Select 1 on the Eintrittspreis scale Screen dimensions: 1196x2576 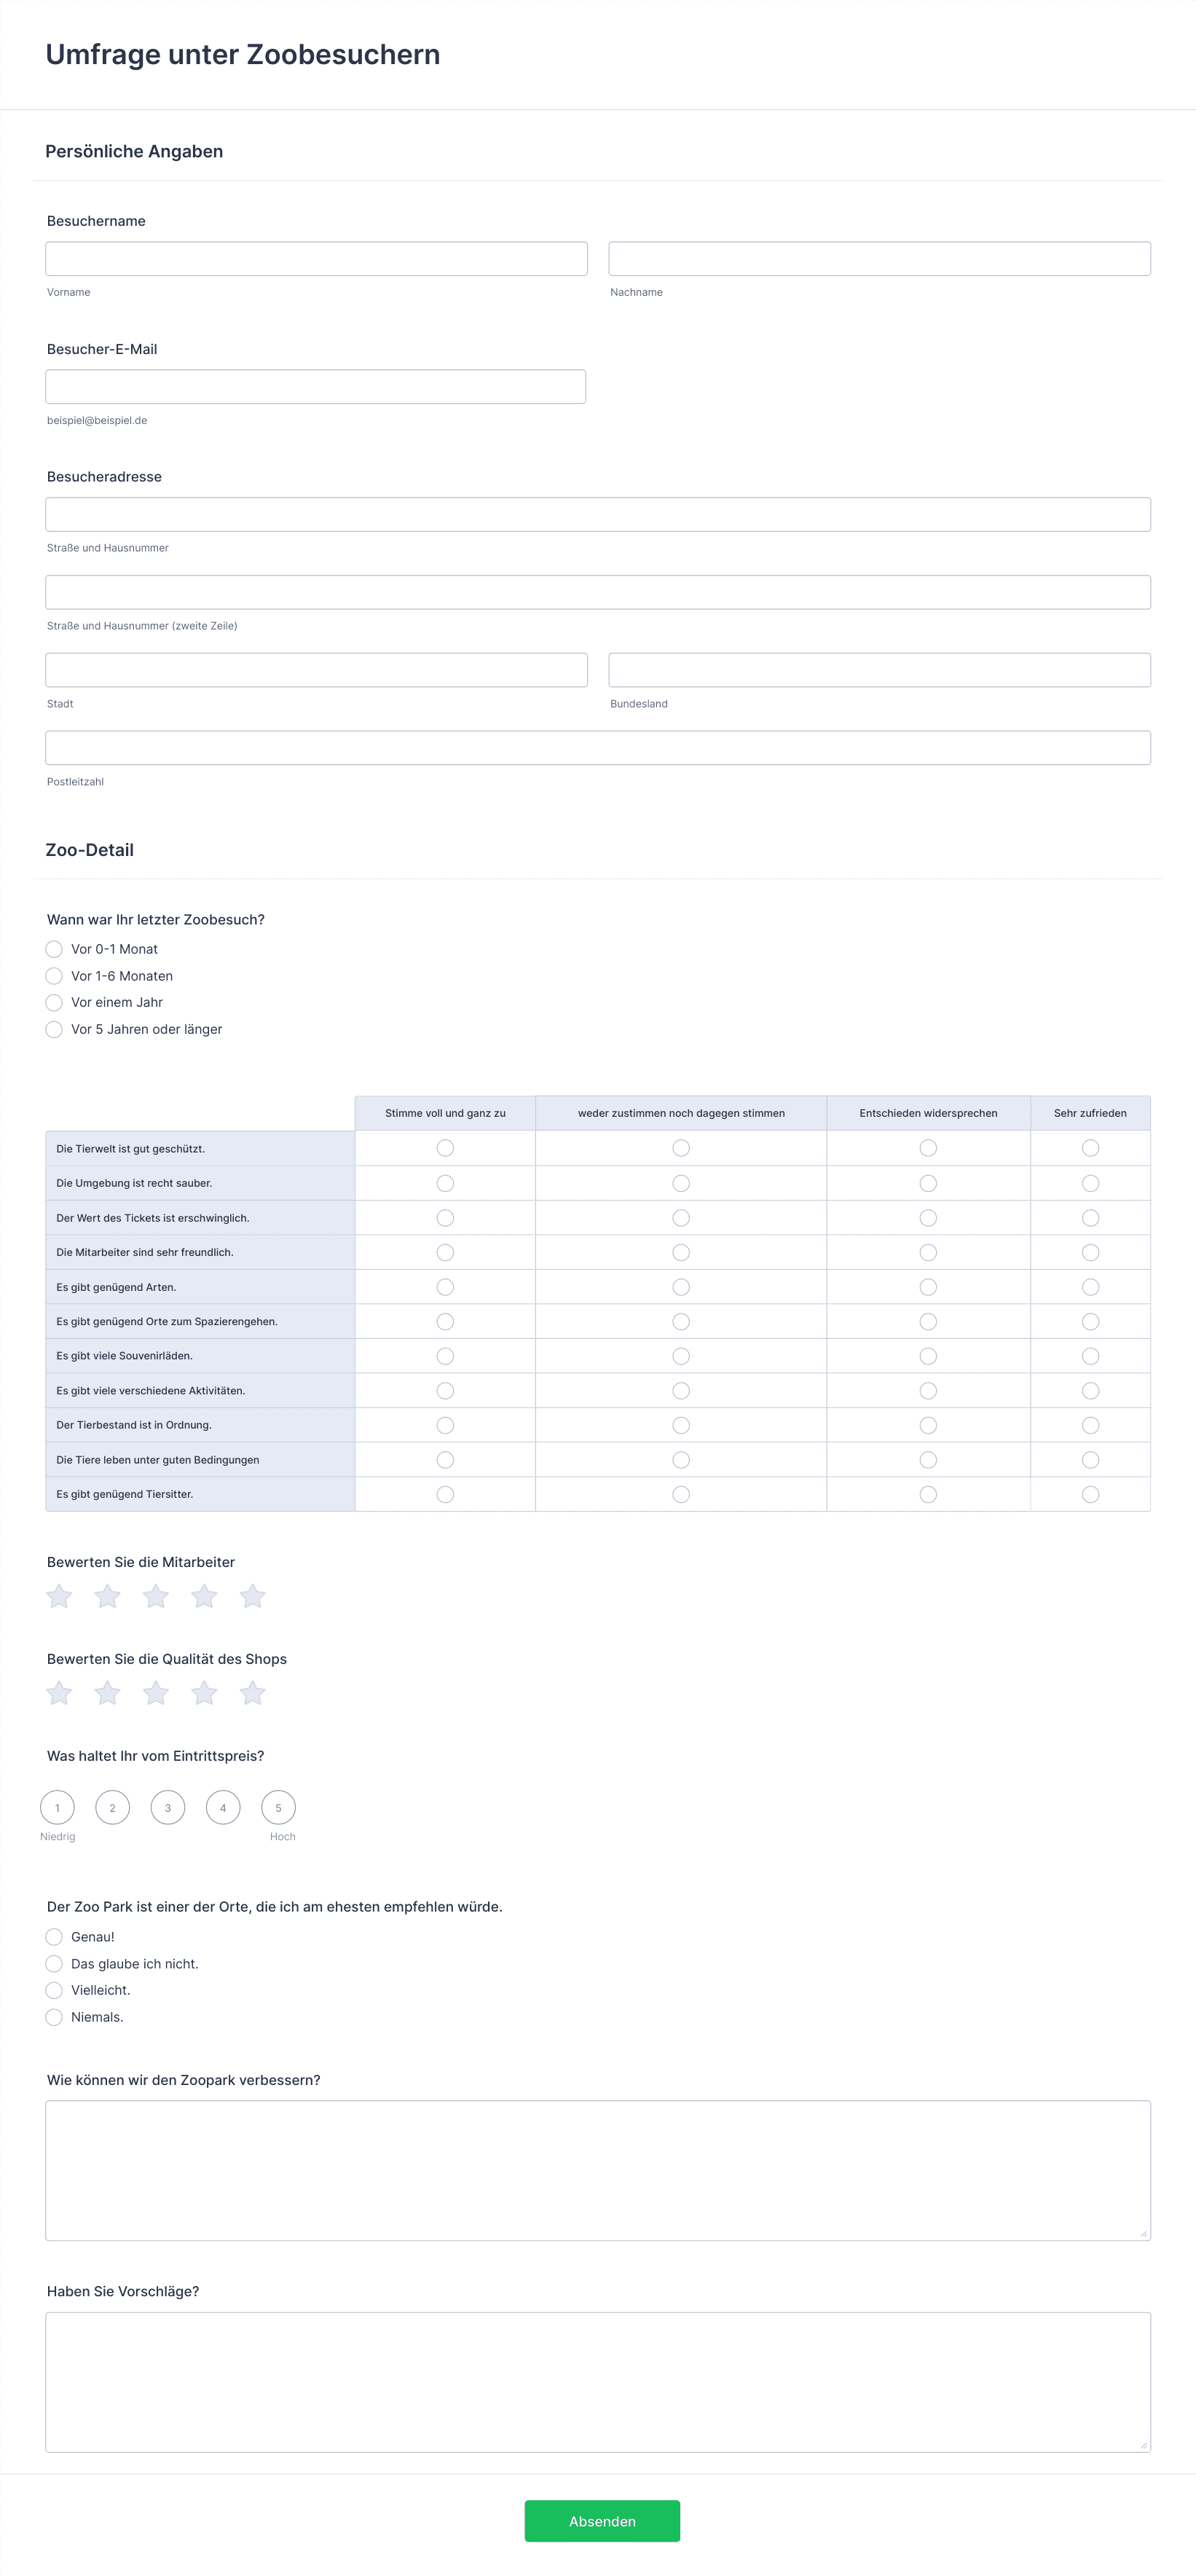tap(57, 1807)
